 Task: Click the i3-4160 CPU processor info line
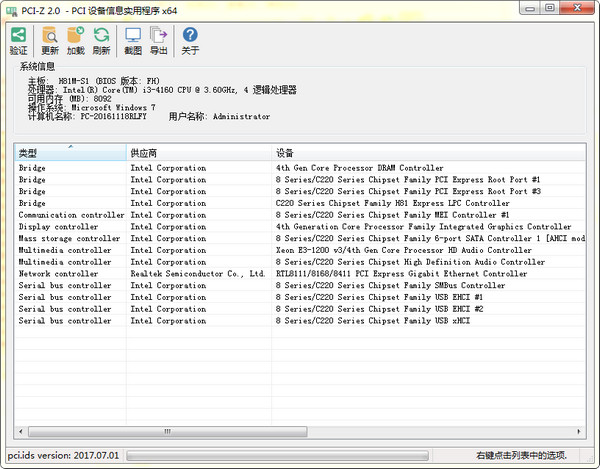[162, 90]
